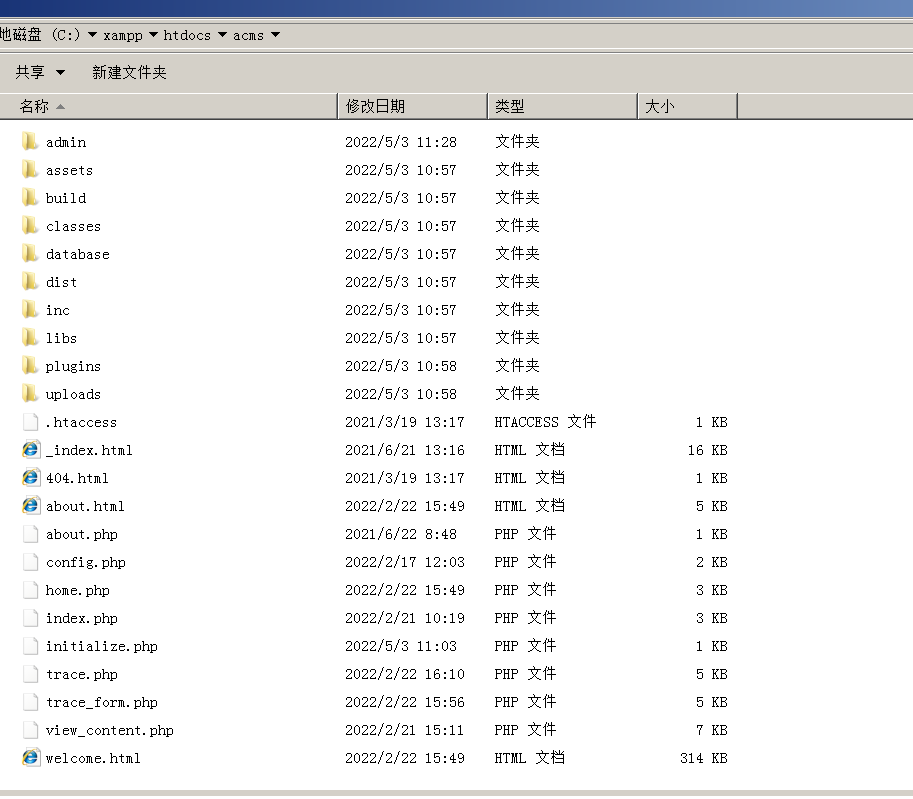Viewport: 913px width, 799px height.
Task: Click the 16 KB size value
Action: click(707, 450)
